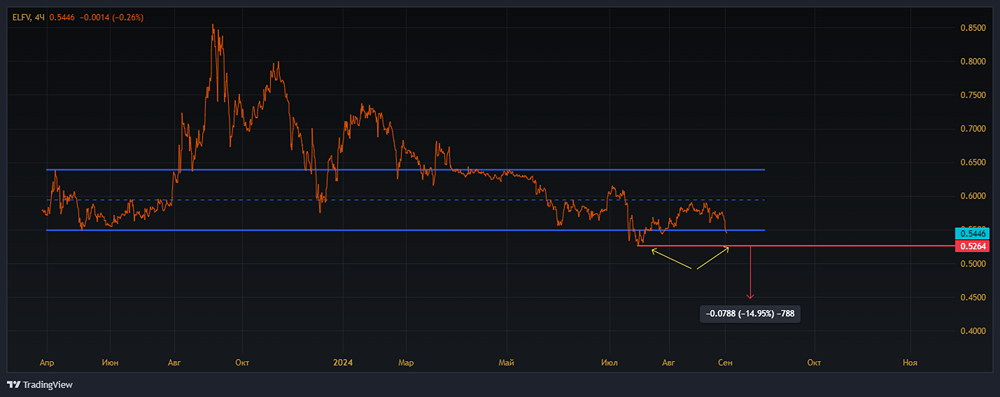
Task: Click the 0.7000 price axis value
Action: [973, 129]
